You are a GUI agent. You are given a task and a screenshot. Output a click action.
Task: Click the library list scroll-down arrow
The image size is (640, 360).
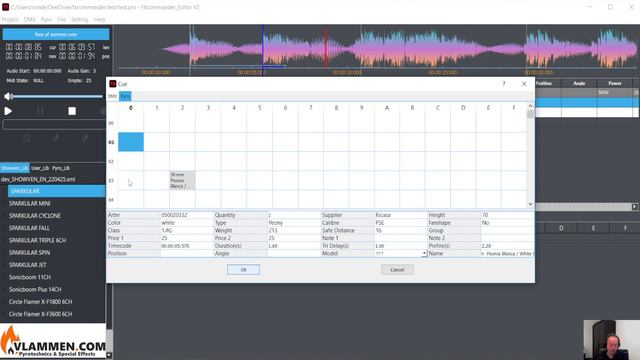point(109,356)
